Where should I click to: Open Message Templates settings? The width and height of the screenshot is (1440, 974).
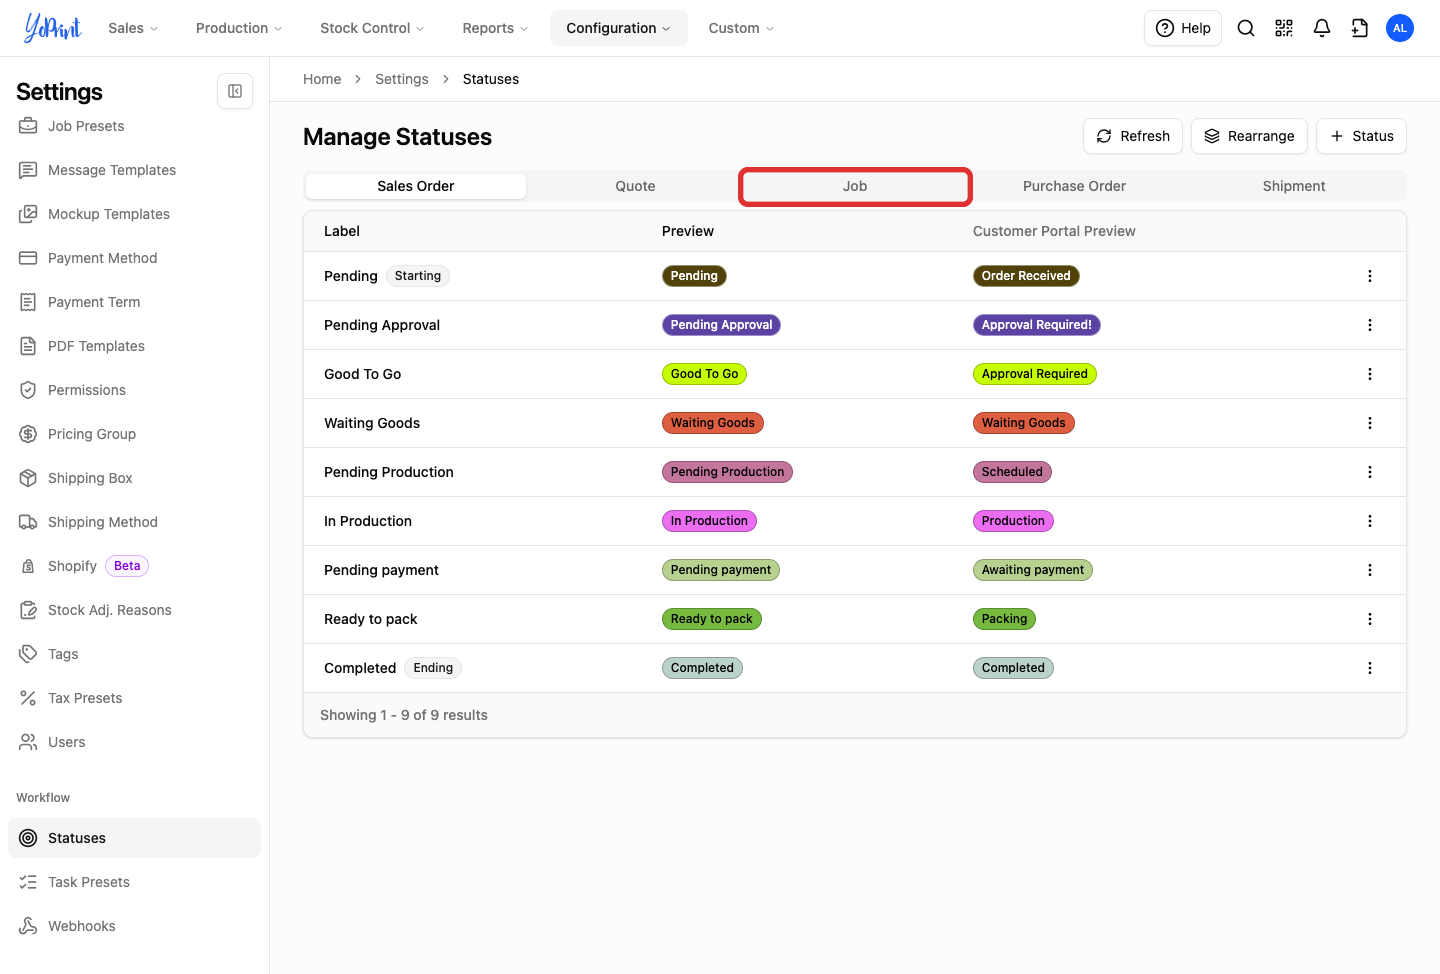tap(134, 170)
